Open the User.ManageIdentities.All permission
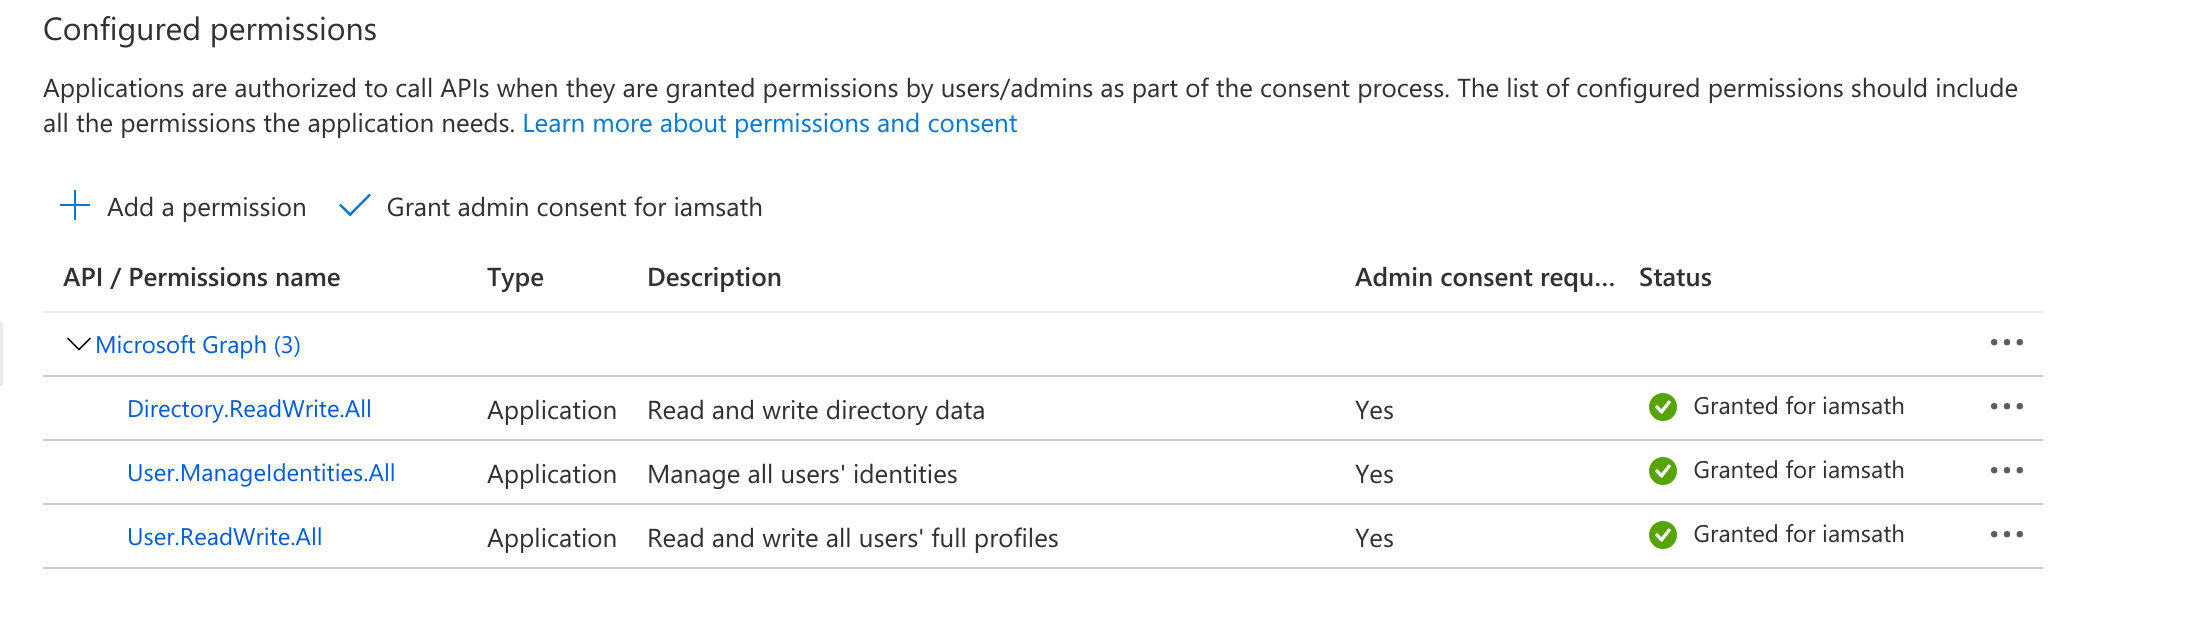 pyautogui.click(x=261, y=473)
